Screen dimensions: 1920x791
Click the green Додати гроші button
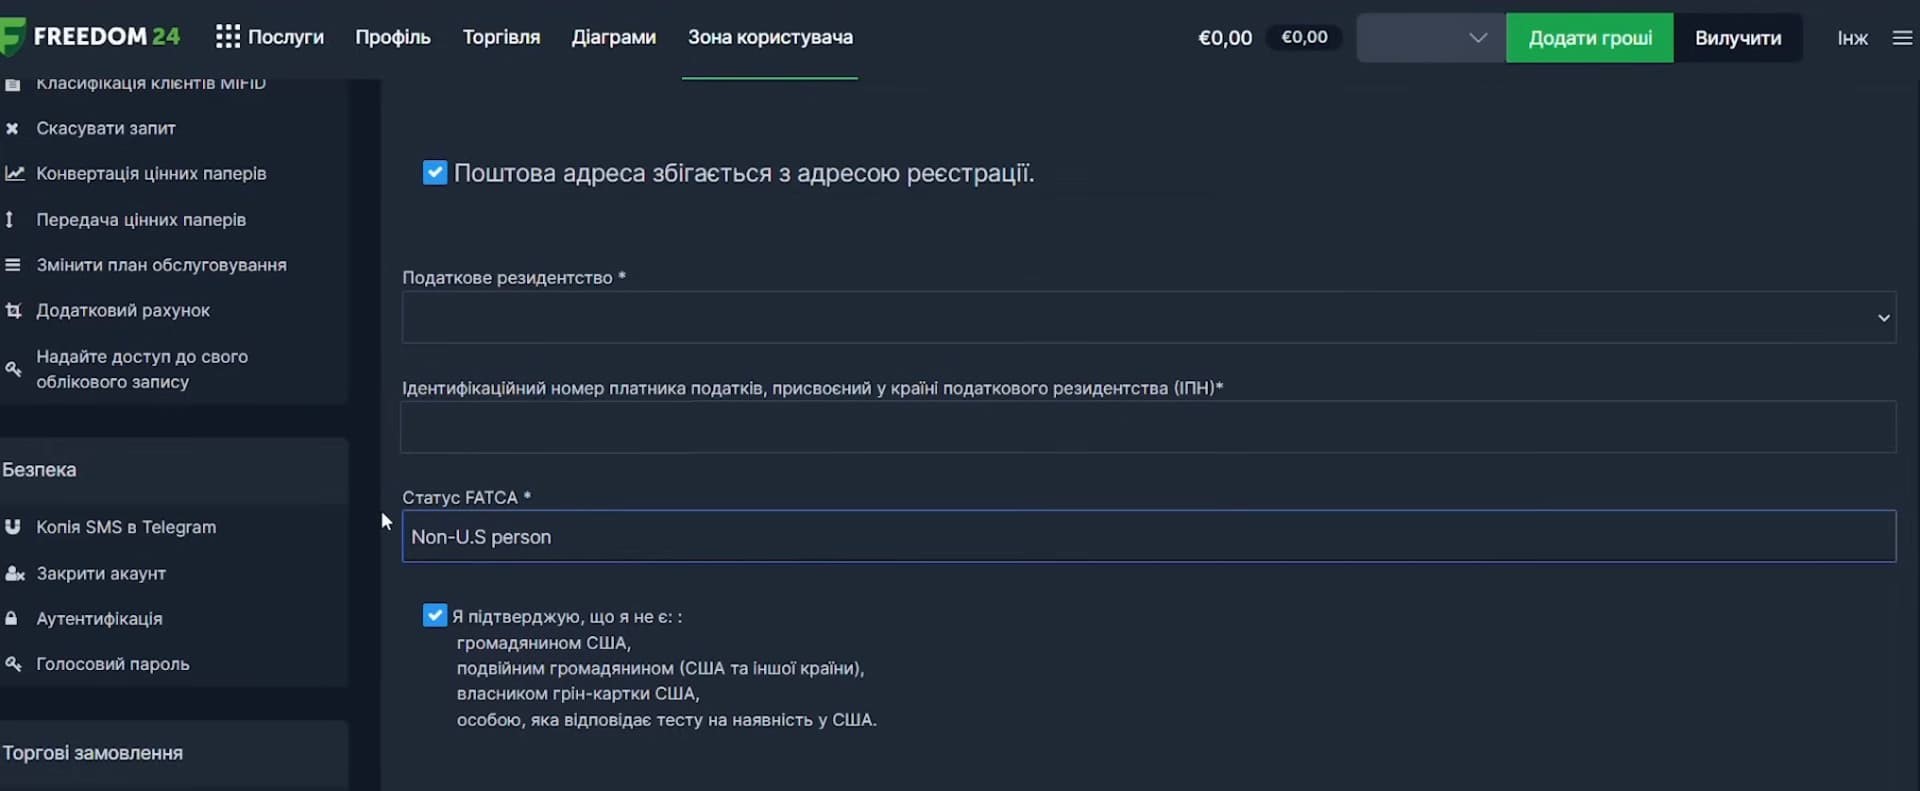coord(1590,38)
